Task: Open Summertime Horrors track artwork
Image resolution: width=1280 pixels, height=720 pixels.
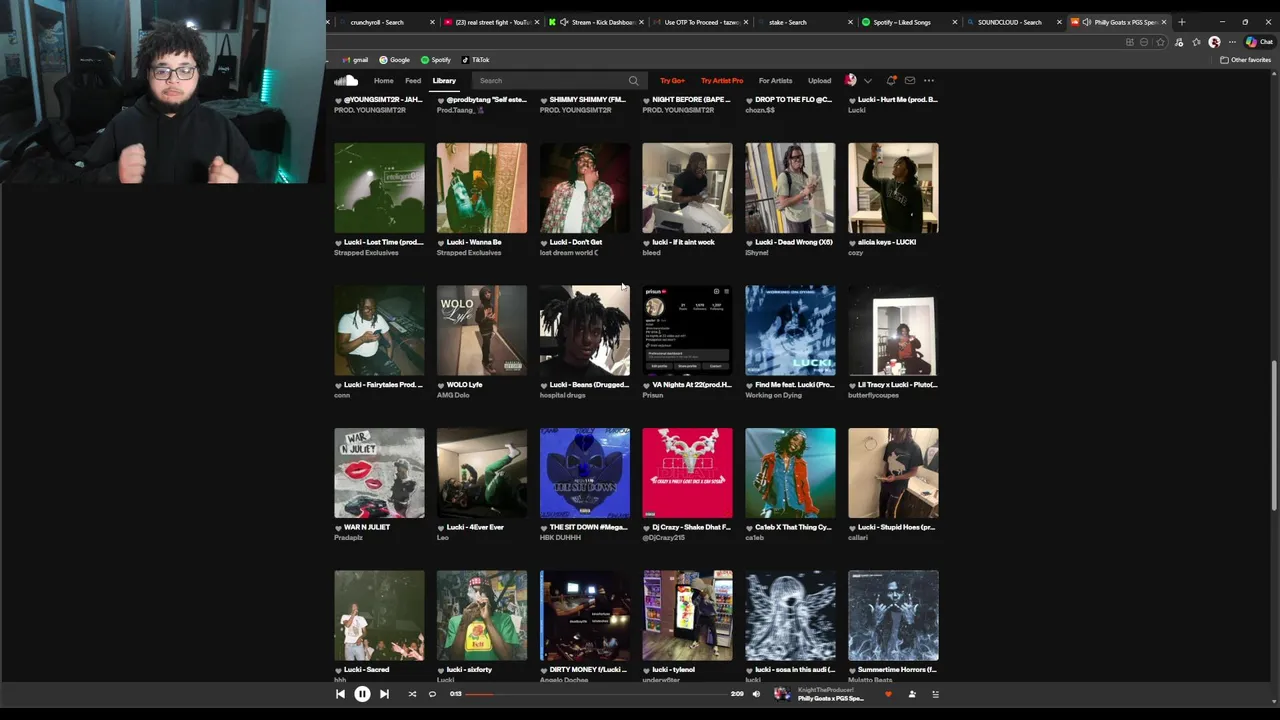Action: 893,616
